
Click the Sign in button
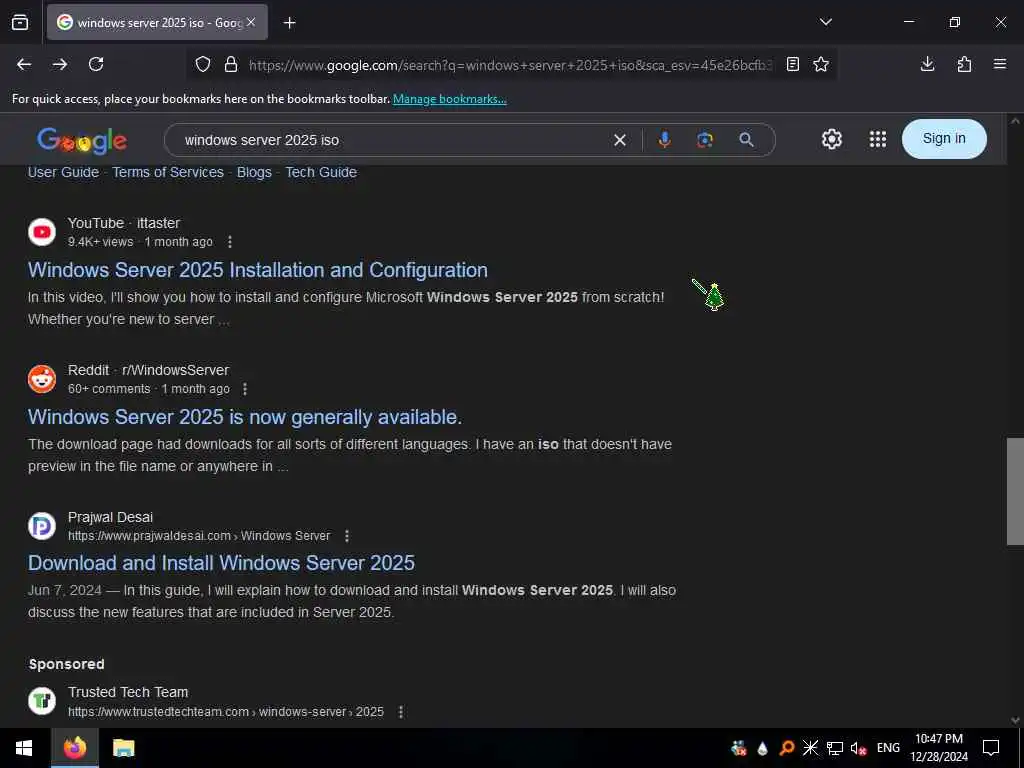pyautogui.click(x=944, y=138)
